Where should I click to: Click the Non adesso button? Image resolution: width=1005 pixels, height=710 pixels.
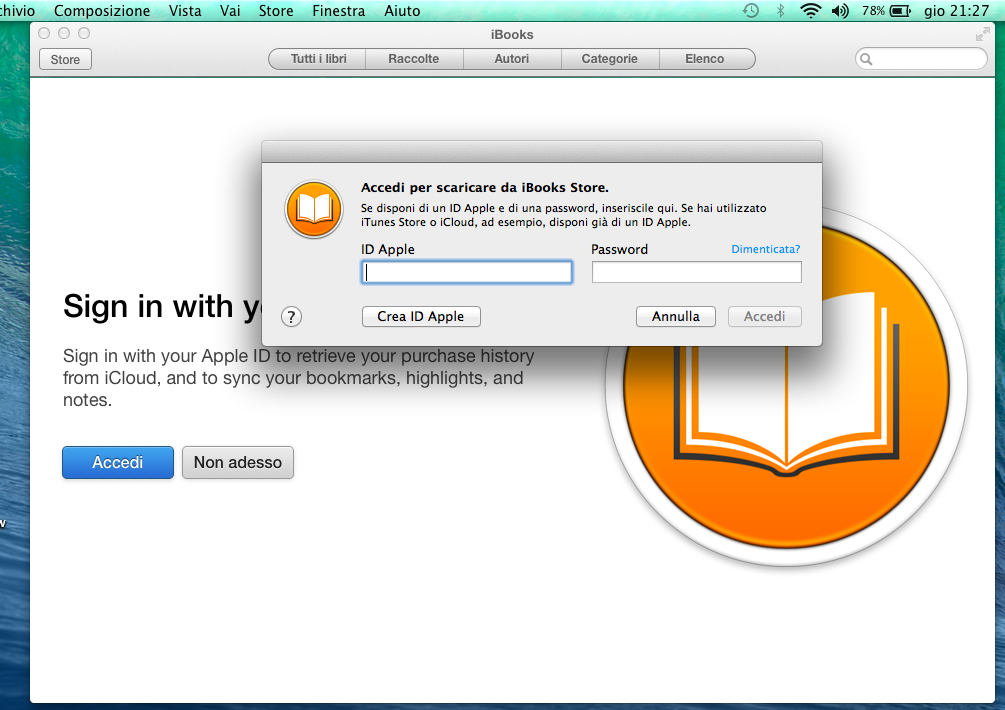[x=238, y=463]
